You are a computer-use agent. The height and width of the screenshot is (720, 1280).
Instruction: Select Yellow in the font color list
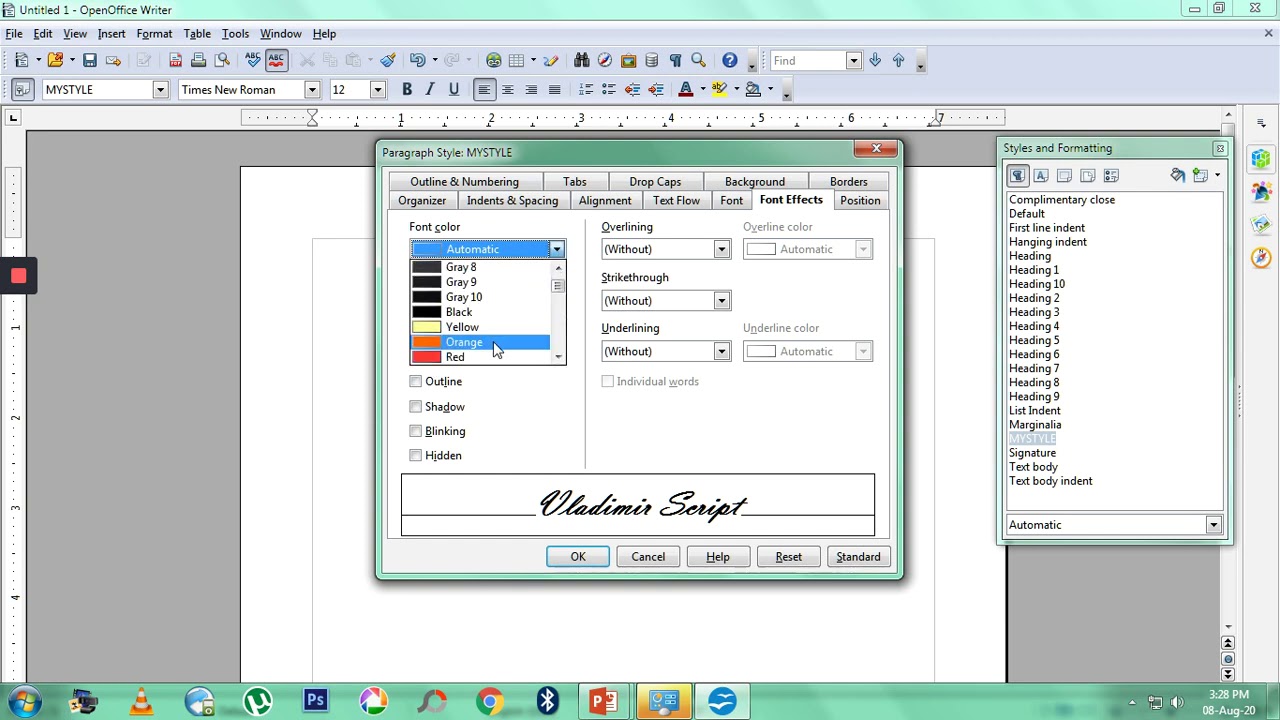[480, 327]
